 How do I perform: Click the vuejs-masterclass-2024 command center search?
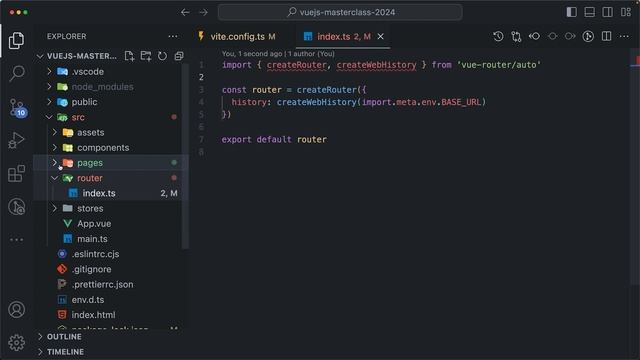coord(340,12)
